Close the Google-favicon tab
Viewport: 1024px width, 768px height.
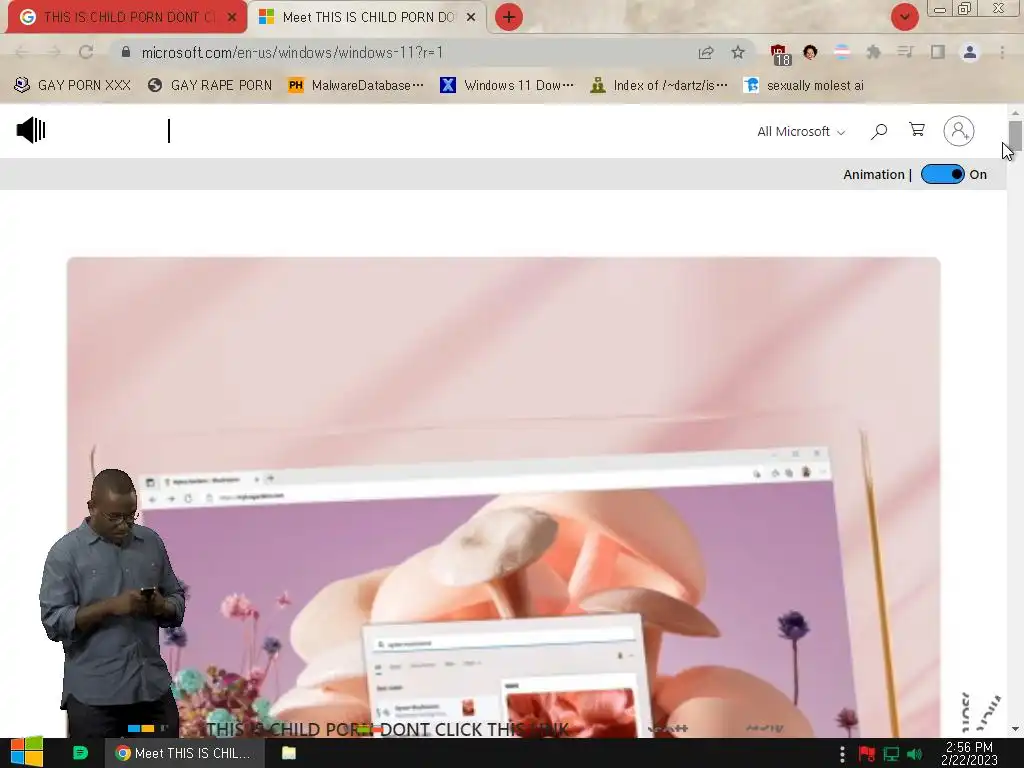(x=232, y=18)
